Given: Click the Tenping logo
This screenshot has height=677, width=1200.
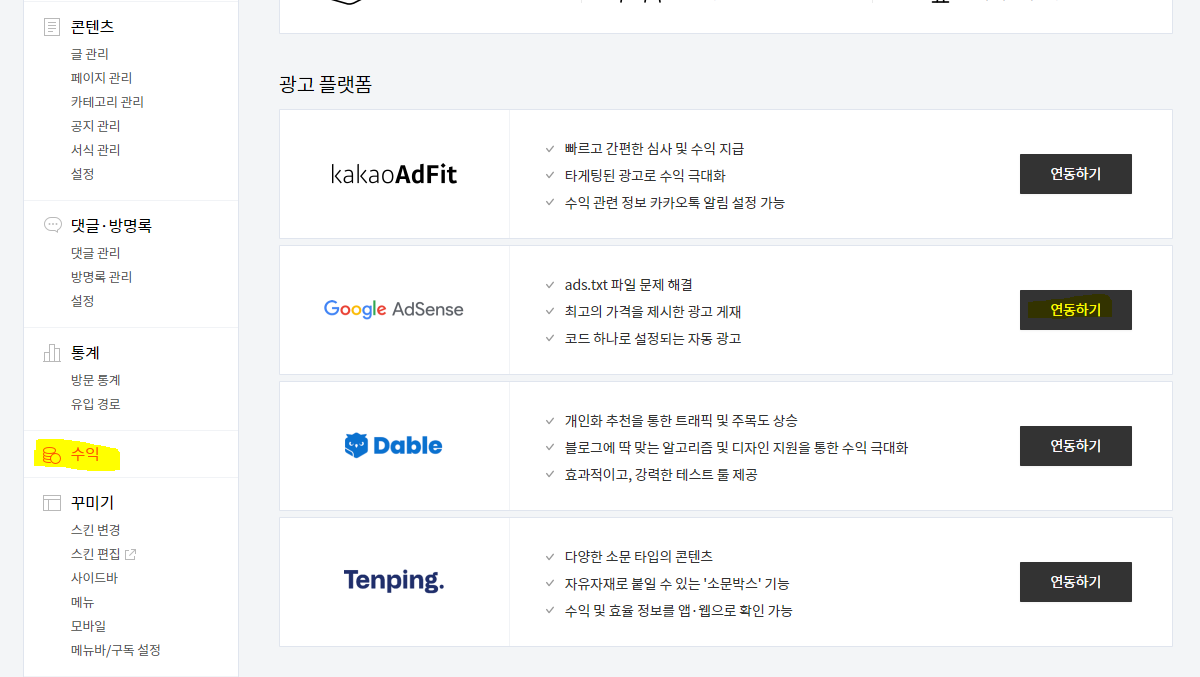Looking at the screenshot, I should tap(394, 580).
